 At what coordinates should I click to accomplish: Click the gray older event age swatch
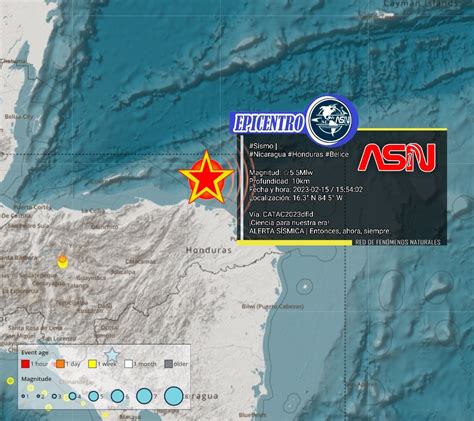[169, 364]
